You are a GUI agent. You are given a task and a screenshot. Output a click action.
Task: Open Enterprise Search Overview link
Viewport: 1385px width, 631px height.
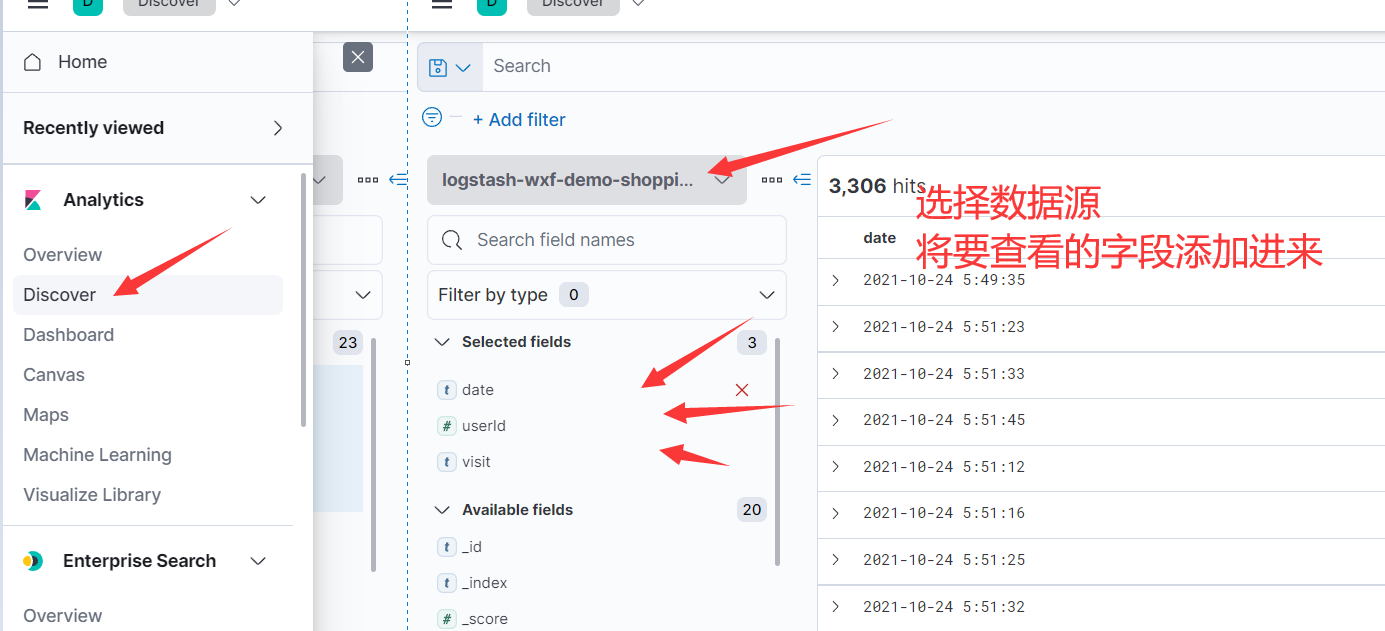[x=63, y=616]
